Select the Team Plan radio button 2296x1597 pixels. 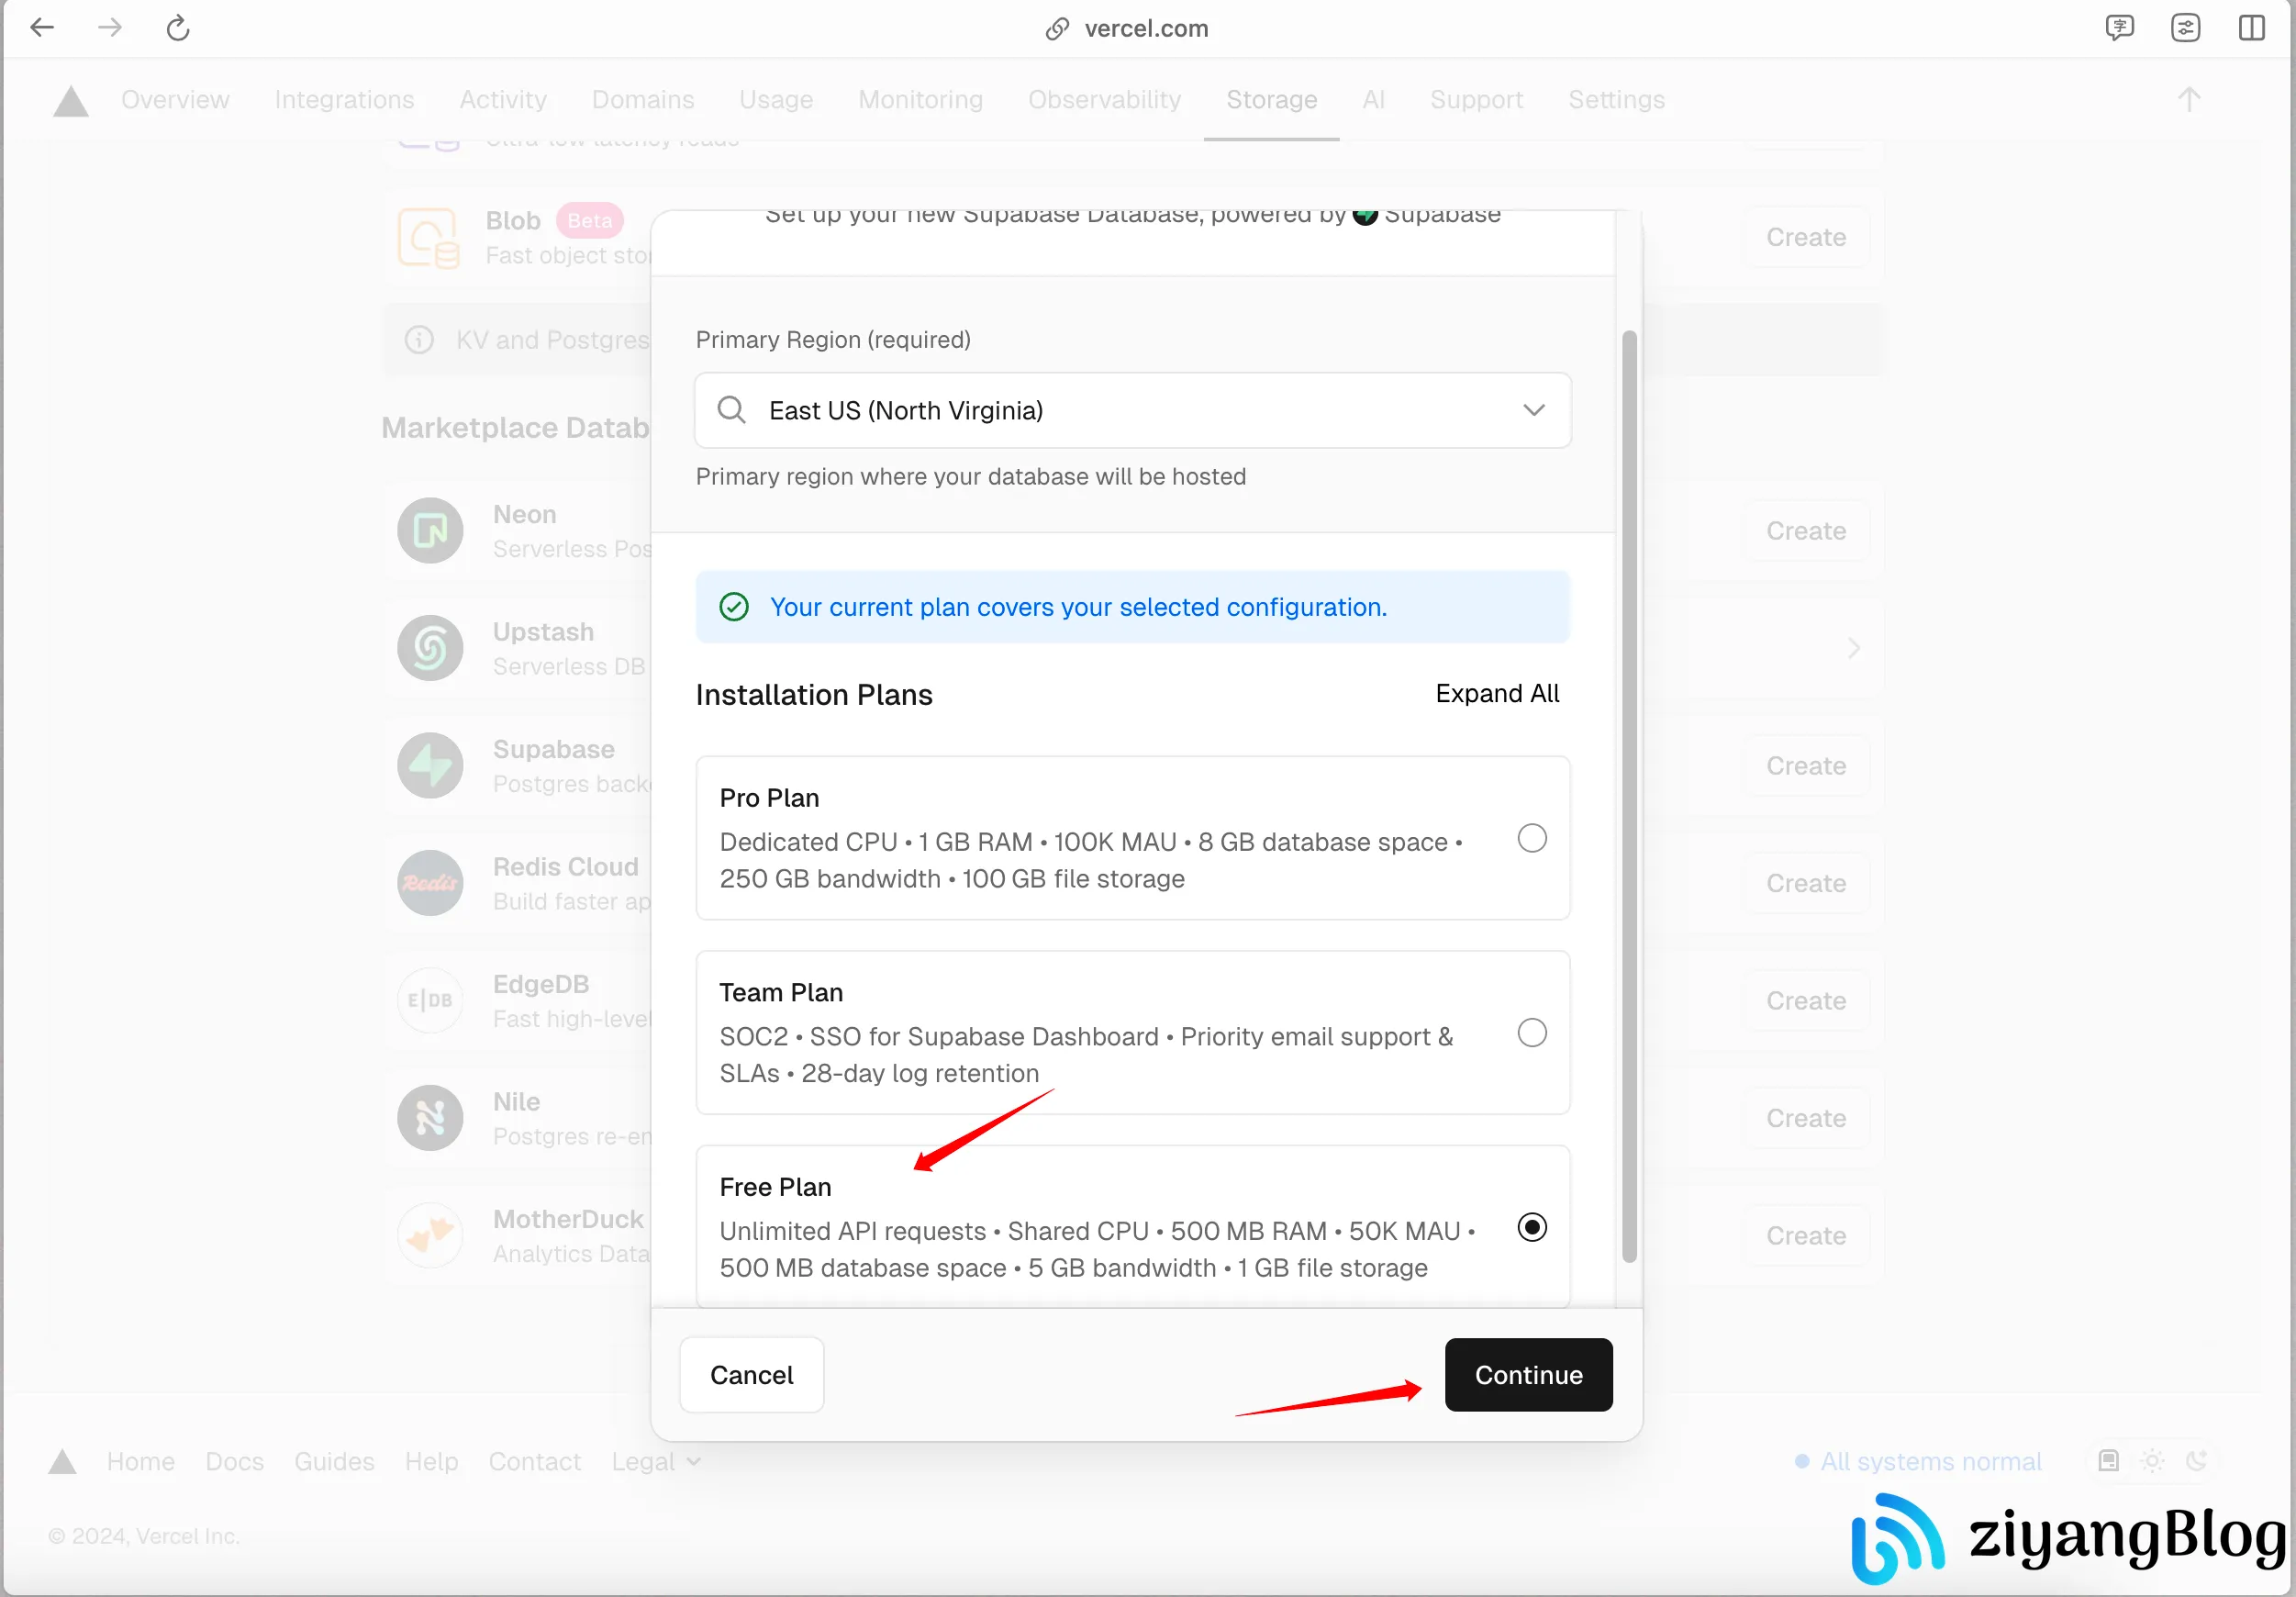[1532, 1033]
